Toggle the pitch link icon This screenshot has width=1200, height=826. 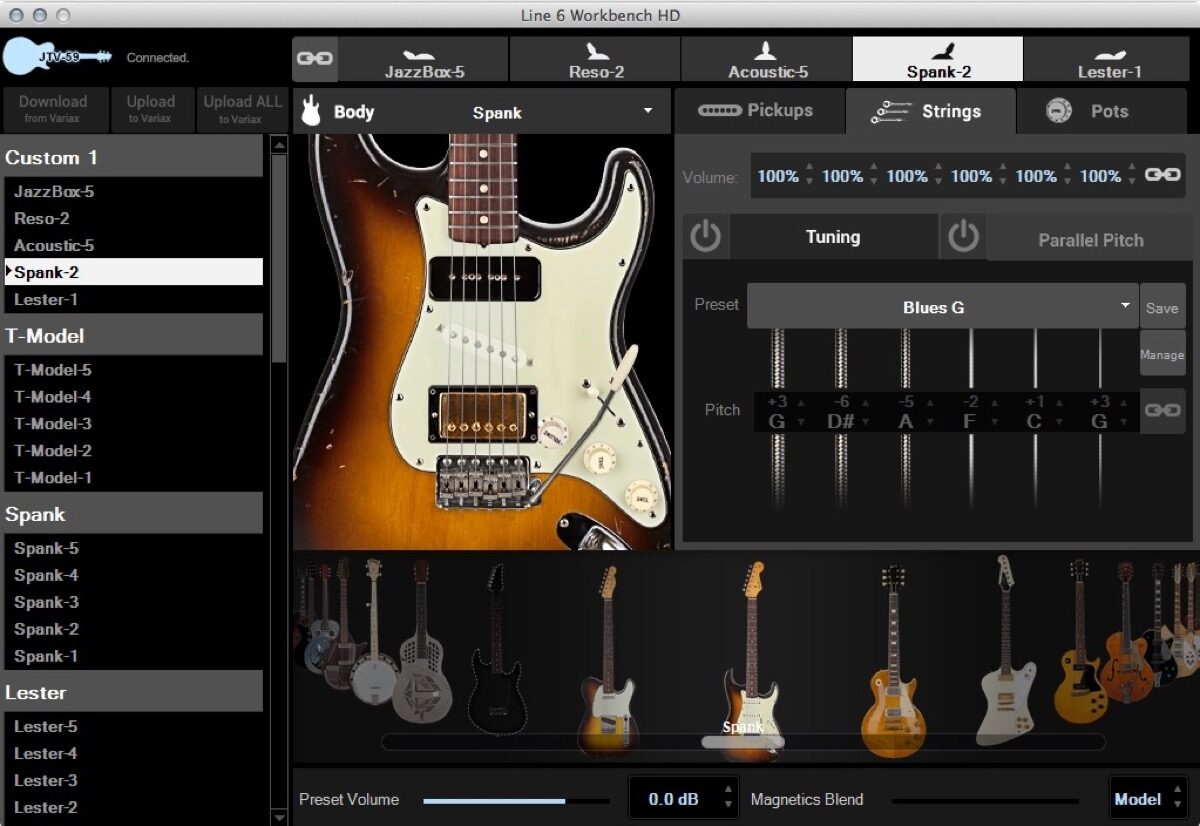tap(1162, 411)
